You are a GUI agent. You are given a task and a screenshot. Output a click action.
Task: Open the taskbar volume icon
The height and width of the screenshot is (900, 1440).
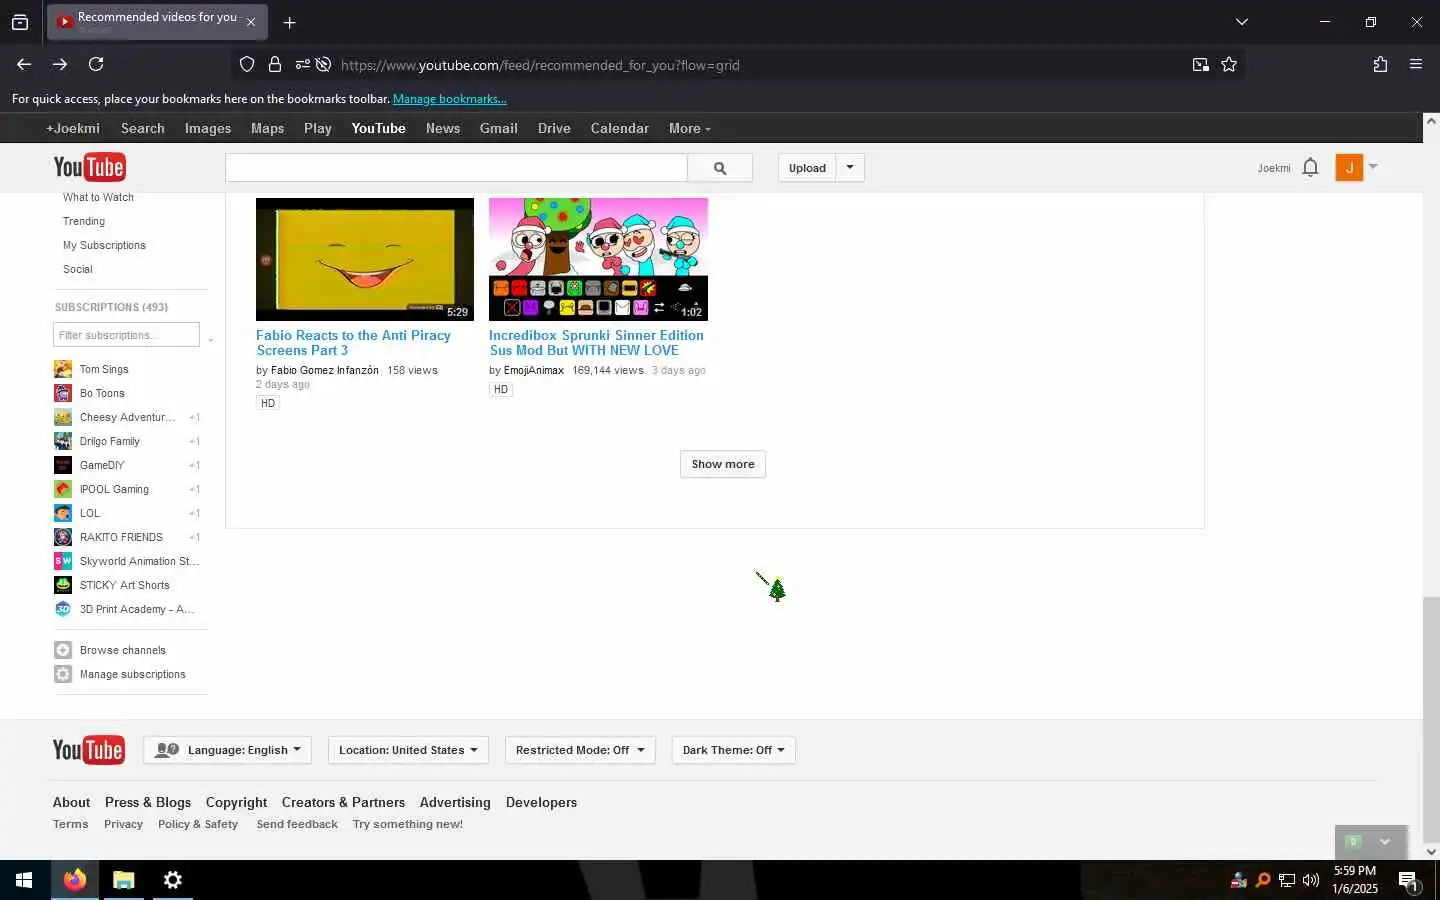[1311, 880]
